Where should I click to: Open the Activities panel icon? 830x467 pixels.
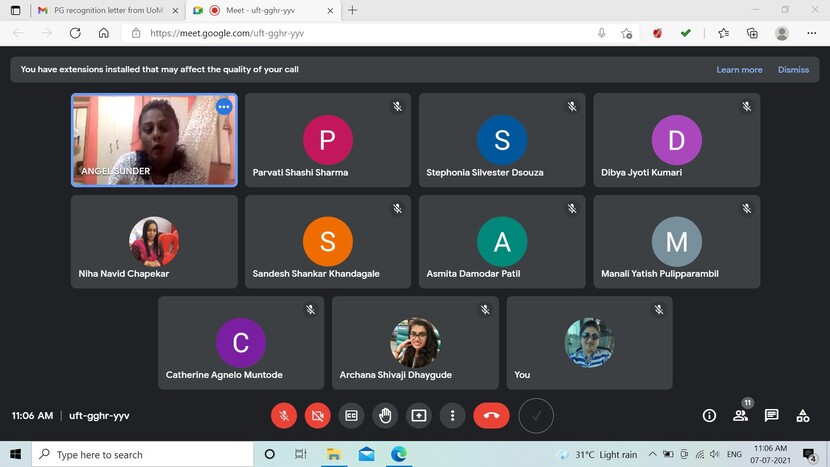point(802,415)
